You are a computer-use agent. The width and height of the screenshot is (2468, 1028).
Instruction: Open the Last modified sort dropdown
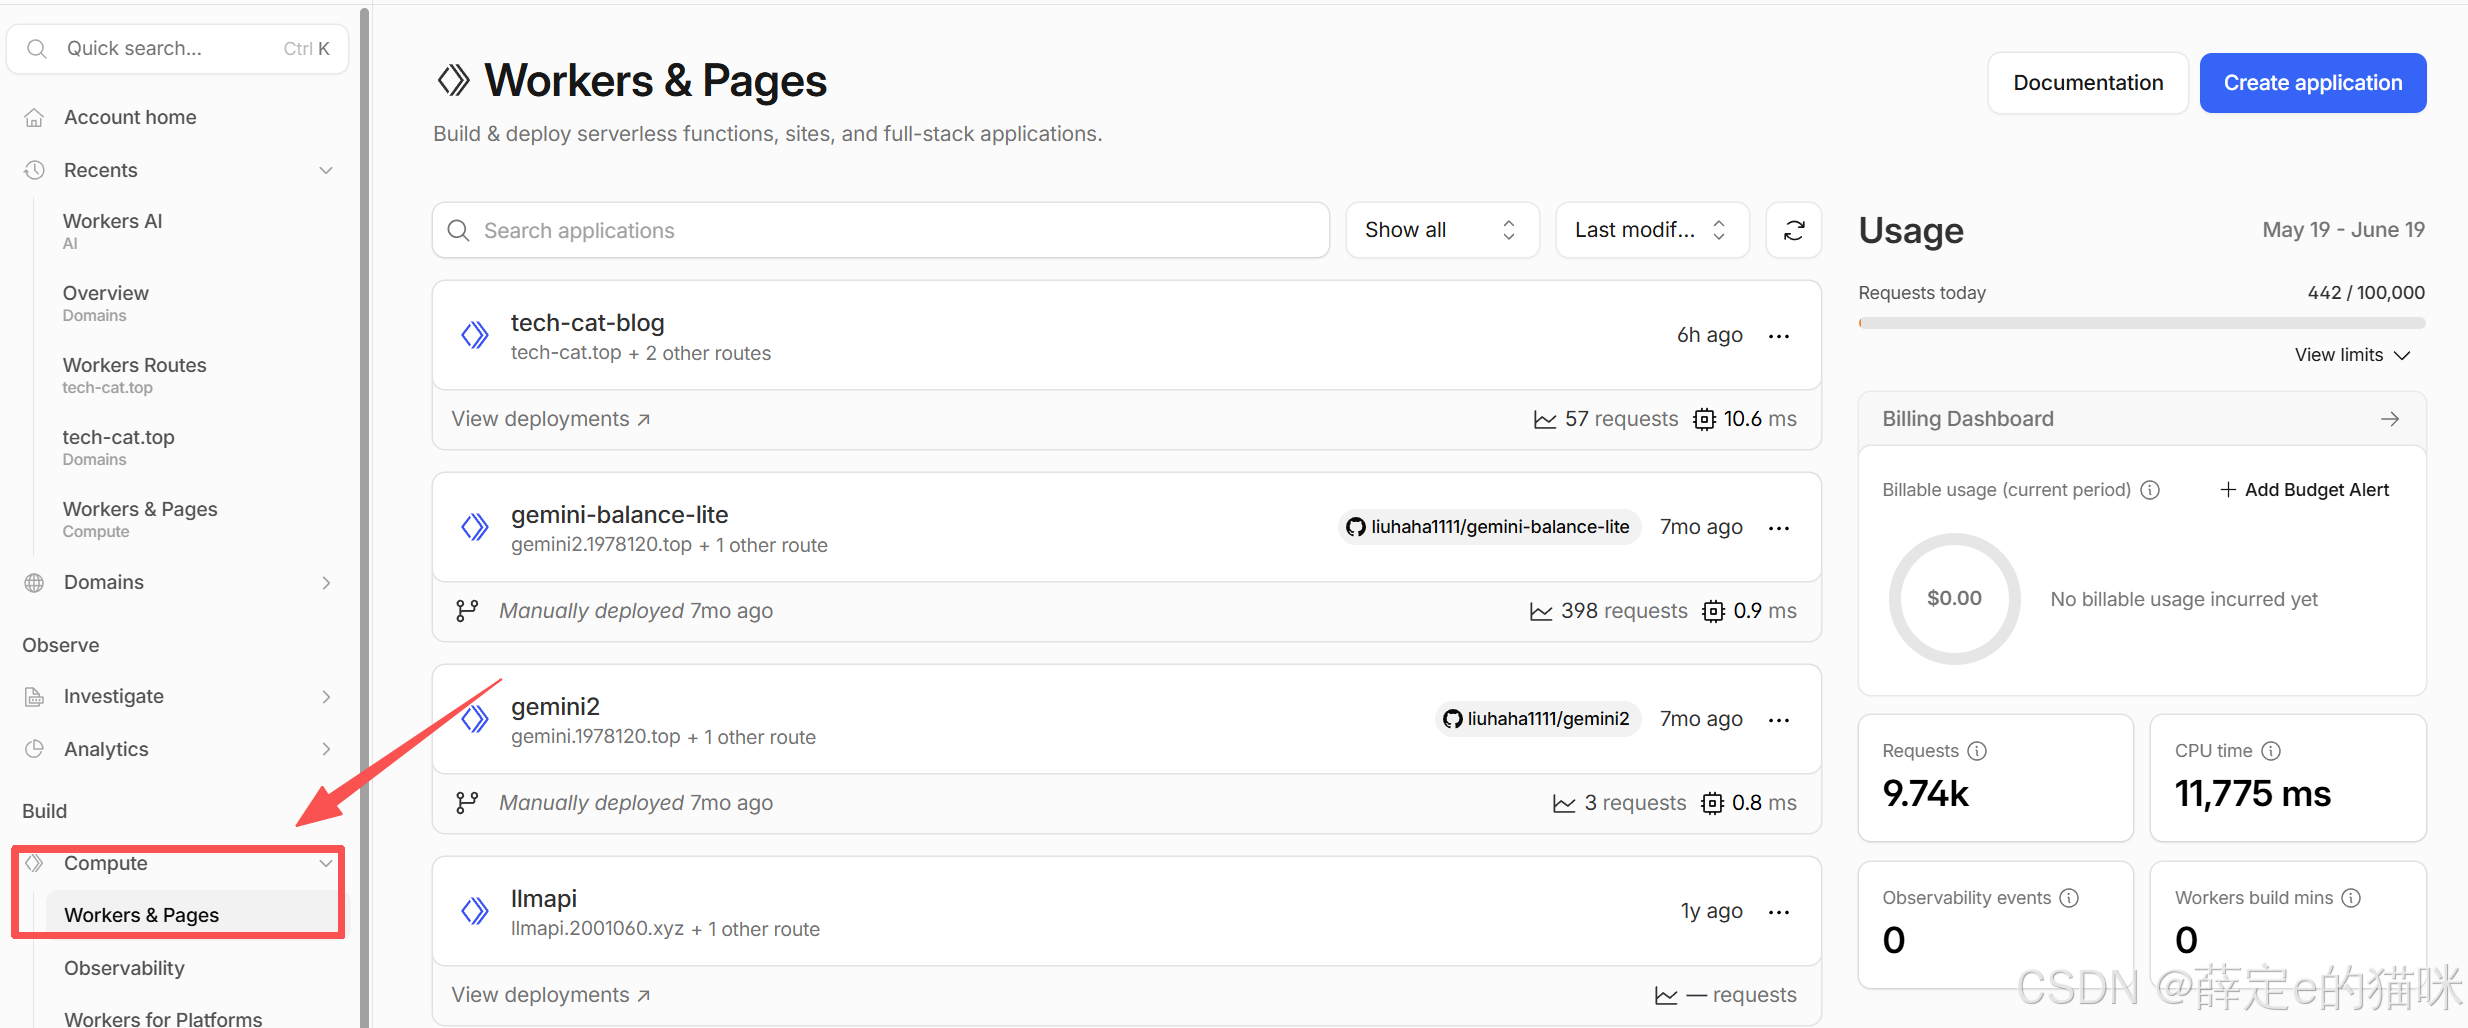click(1652, 230)
